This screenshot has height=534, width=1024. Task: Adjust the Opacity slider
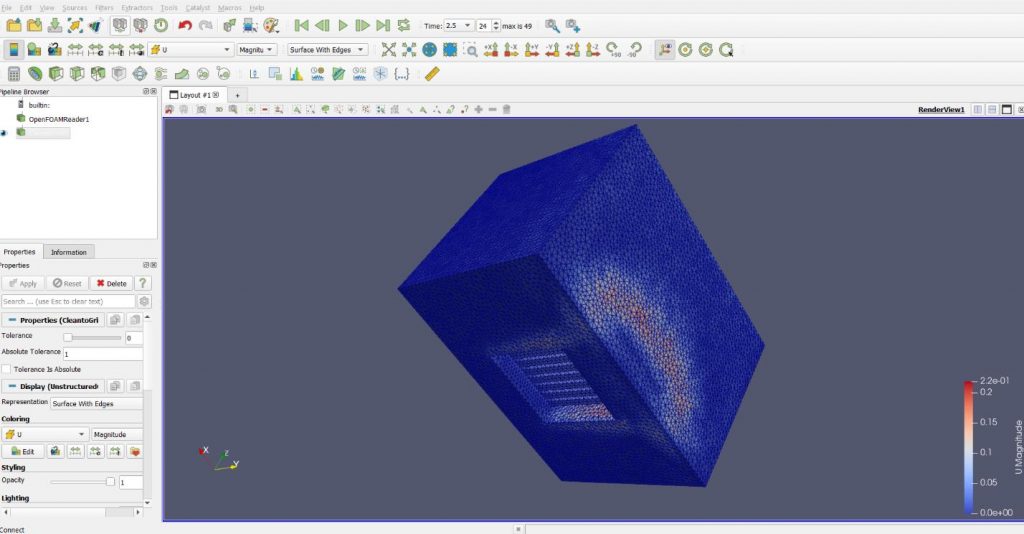click(x=110, y=482)
